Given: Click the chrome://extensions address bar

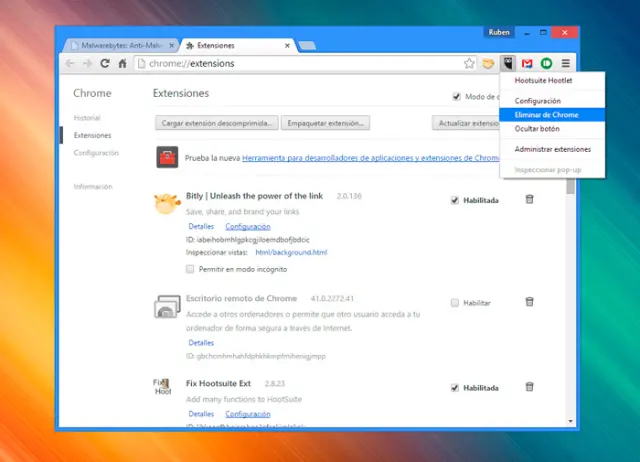Looking at the screenshot, I should (300, 63).
